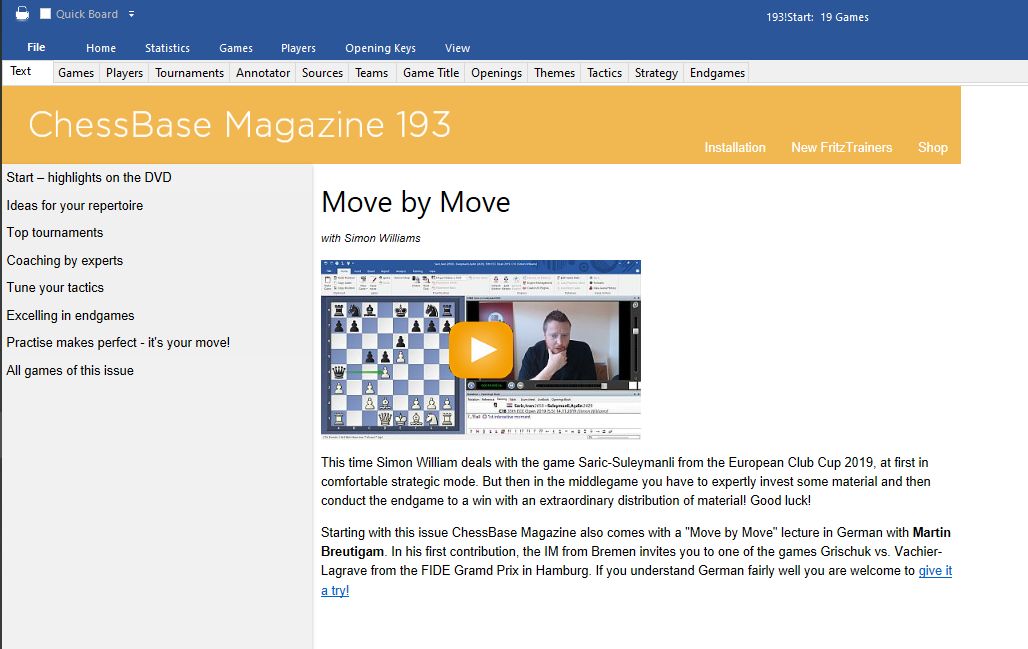Open 'Practise makes perfect - it's your move!'

tap(118, 343)
